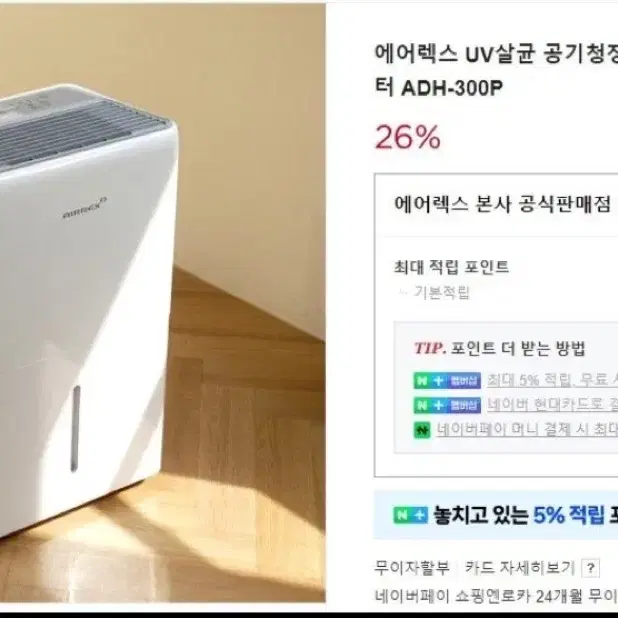Click the second N+ membership badge

tap(447, 405)
